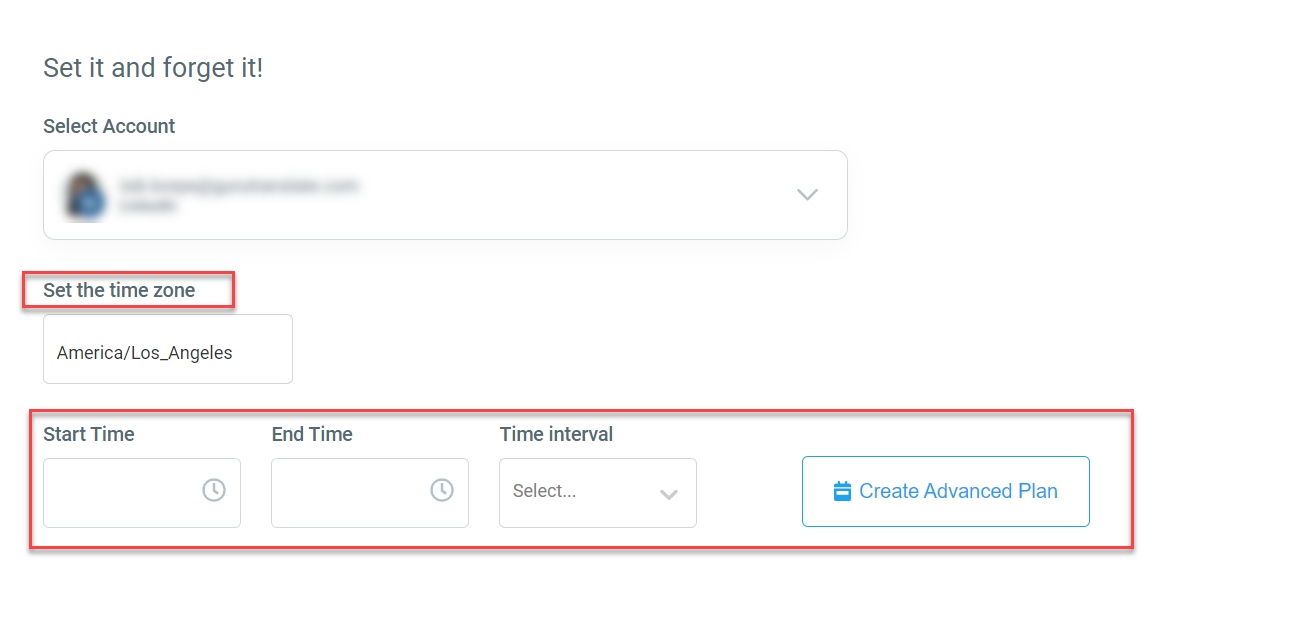
Task: Click the Select Account heading
Action: pyautogui.click(x=108, y=126)
